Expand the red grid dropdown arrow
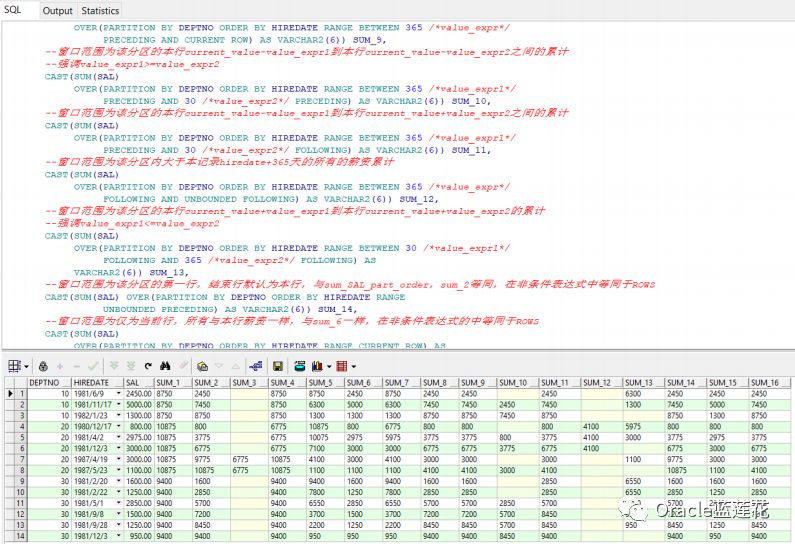This screenshot has width=795, height=544. pos(354,367)
